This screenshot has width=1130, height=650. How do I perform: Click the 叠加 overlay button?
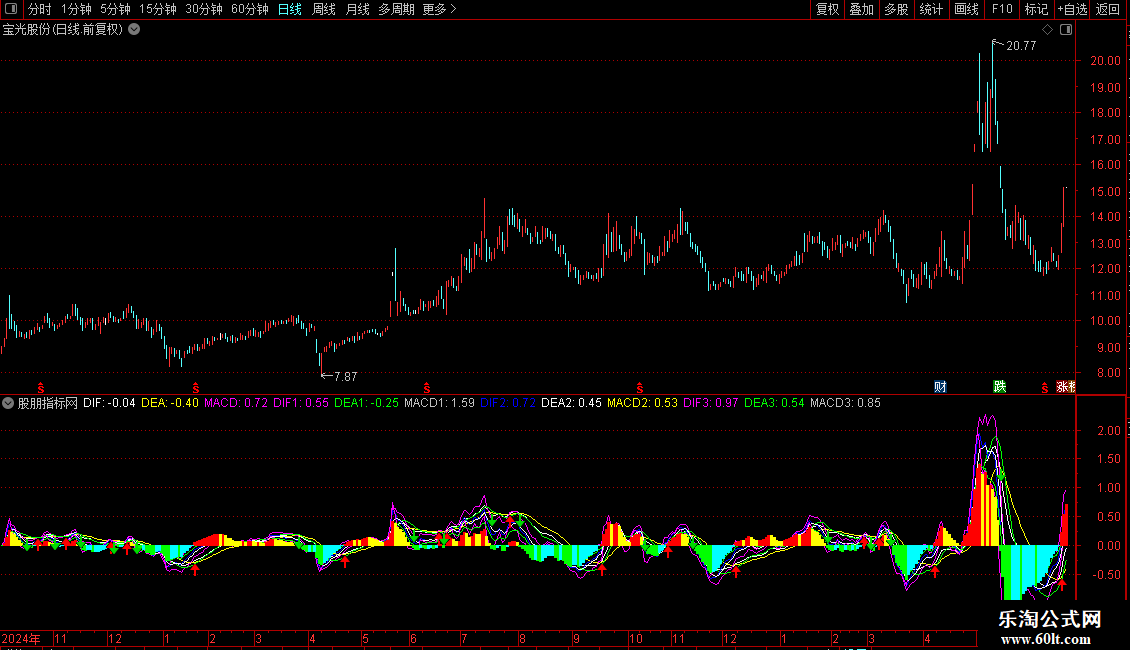(861, 9)
